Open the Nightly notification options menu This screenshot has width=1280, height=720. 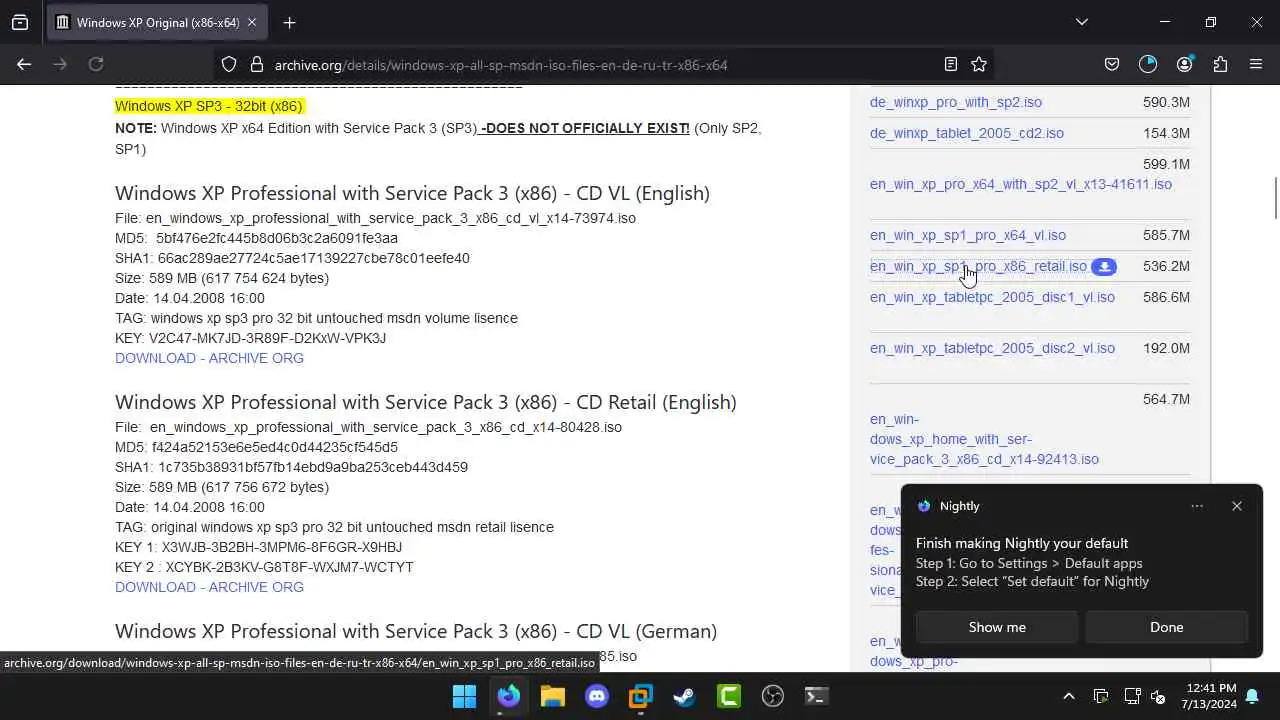coord(1197,506)
